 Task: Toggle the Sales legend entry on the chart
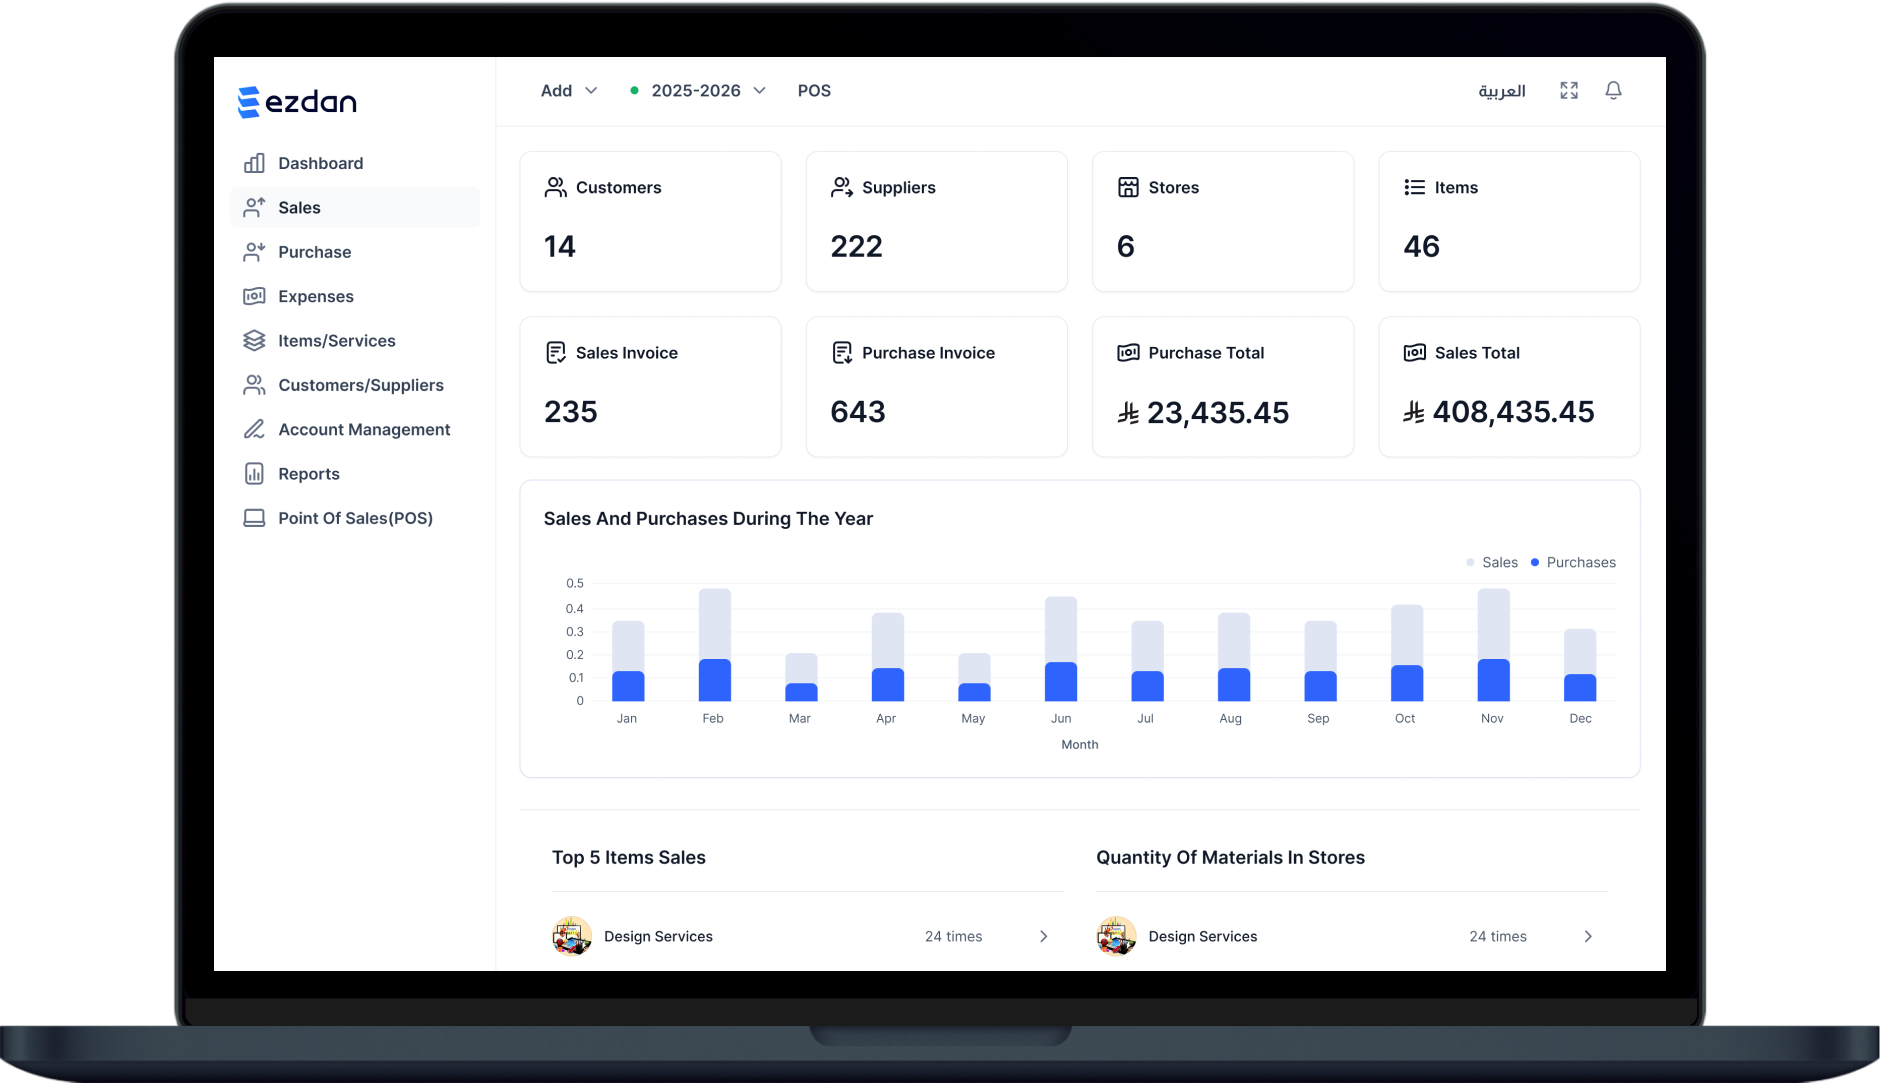pyautogui.click(x=1492, y=562)
